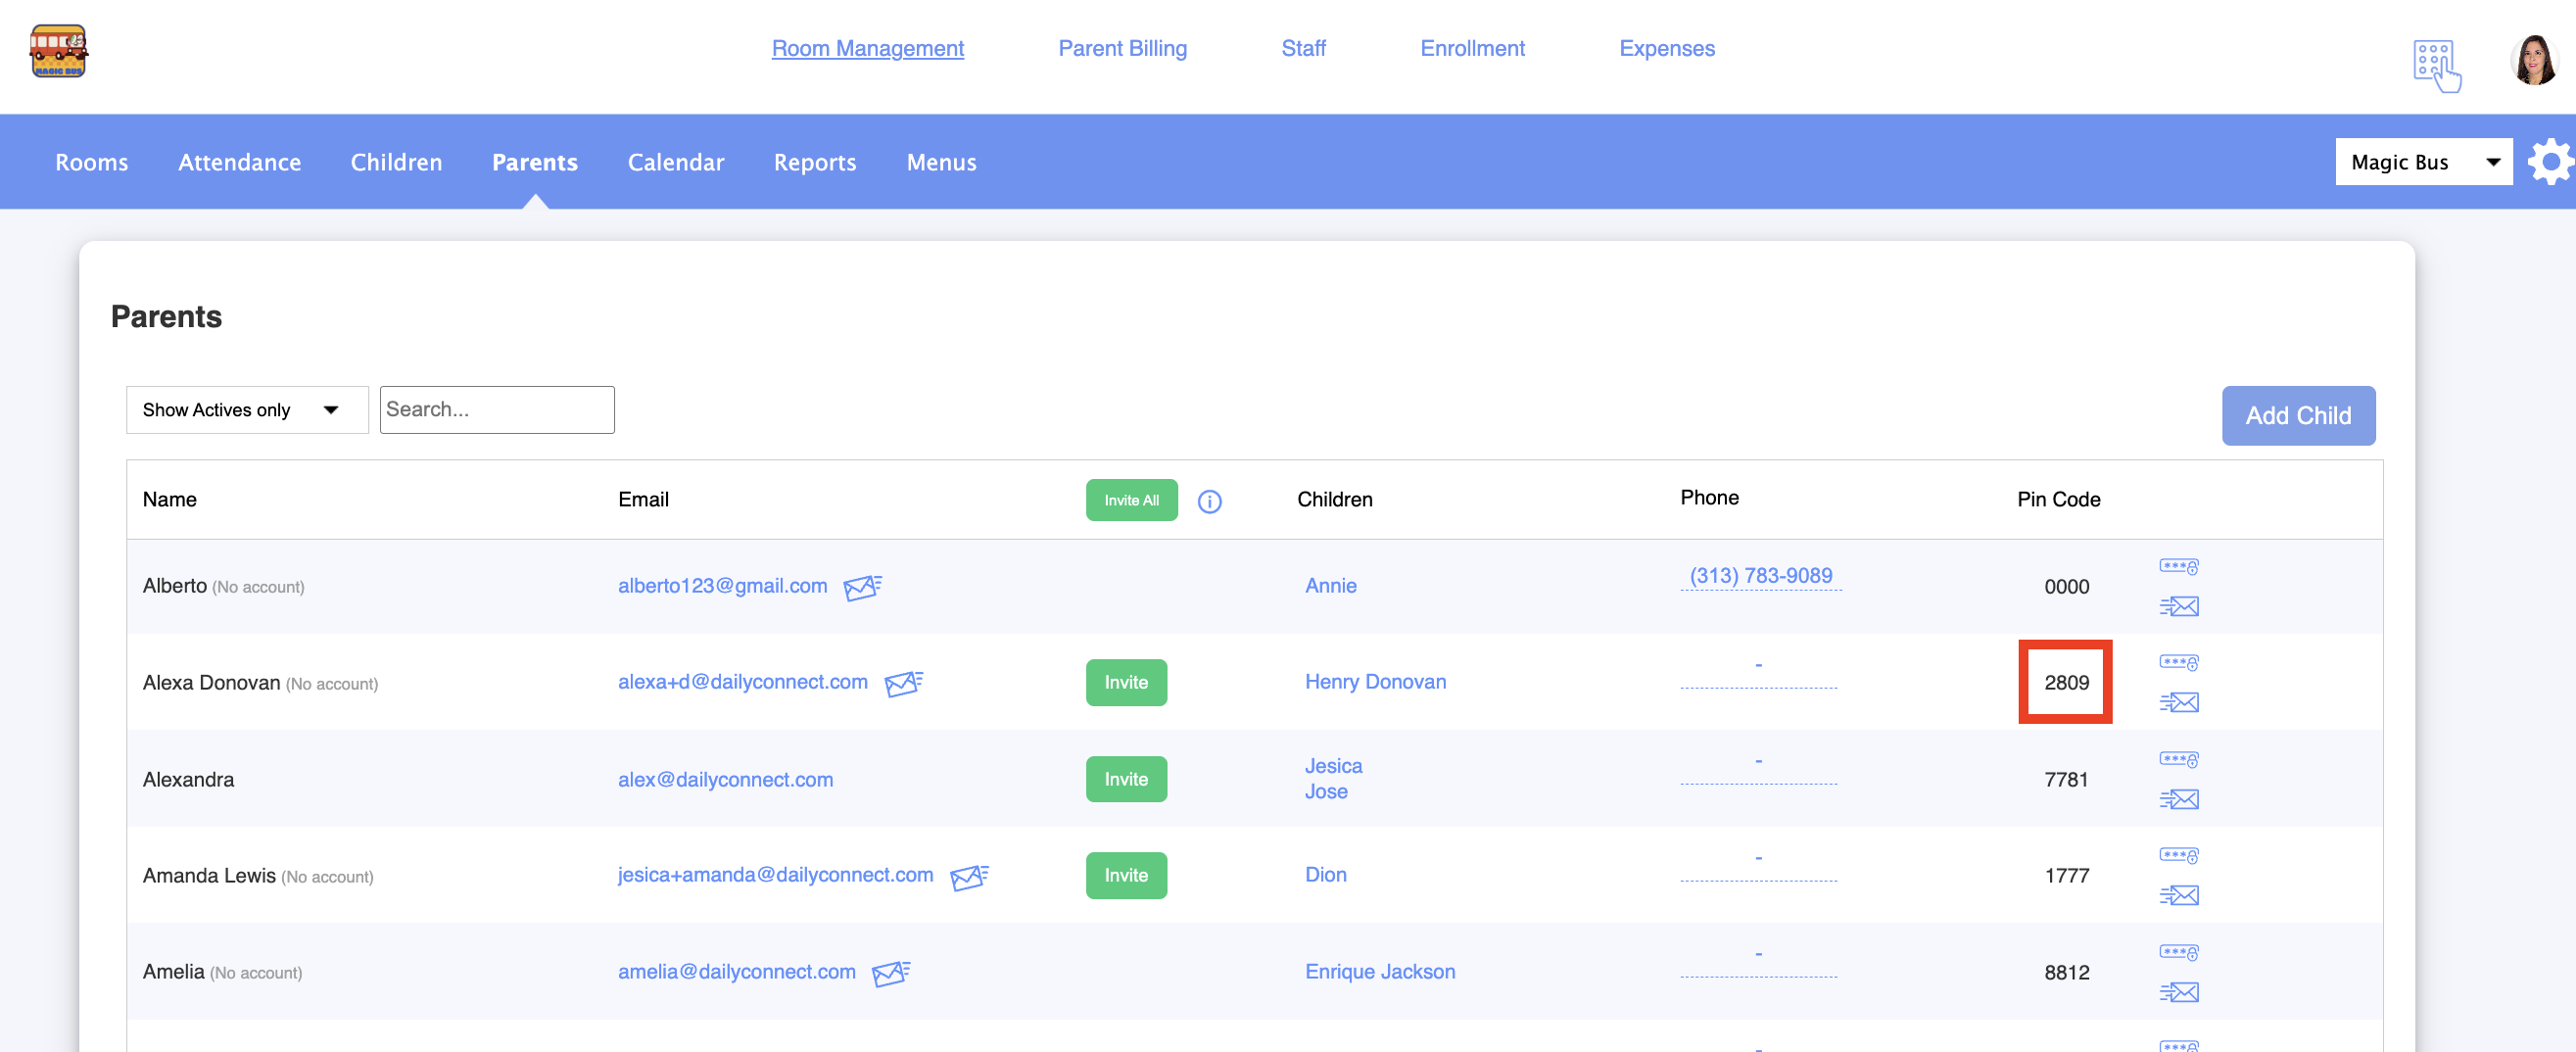Click phone number (313) 783-9089
2576x1052 pixels.
(1760, 576)
